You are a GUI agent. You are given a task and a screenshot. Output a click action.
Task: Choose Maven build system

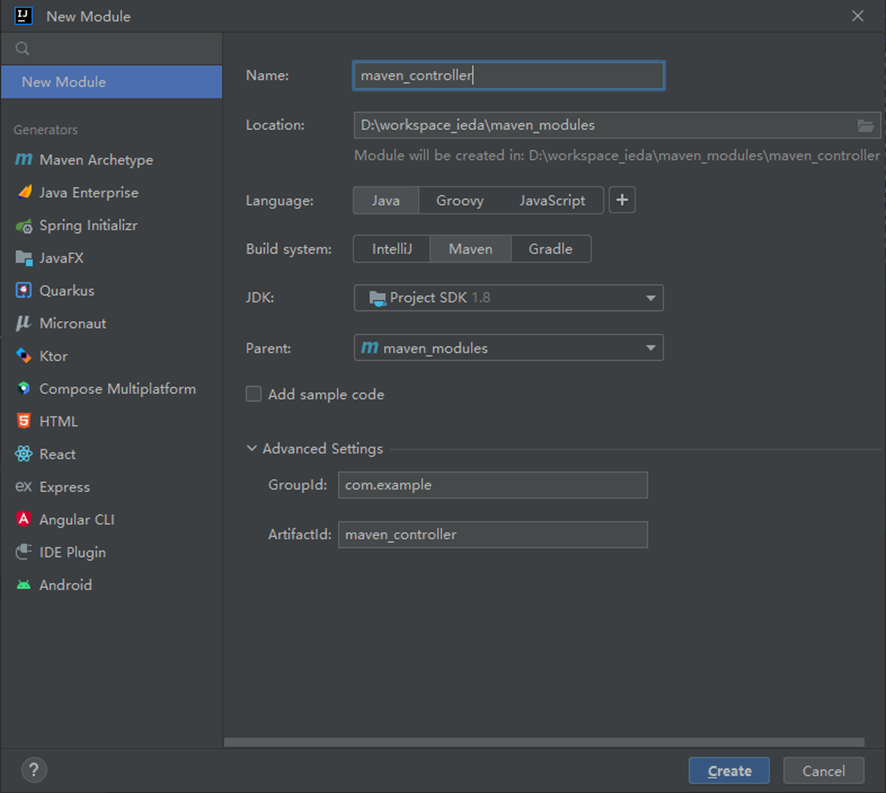click(x=471, y=249)
